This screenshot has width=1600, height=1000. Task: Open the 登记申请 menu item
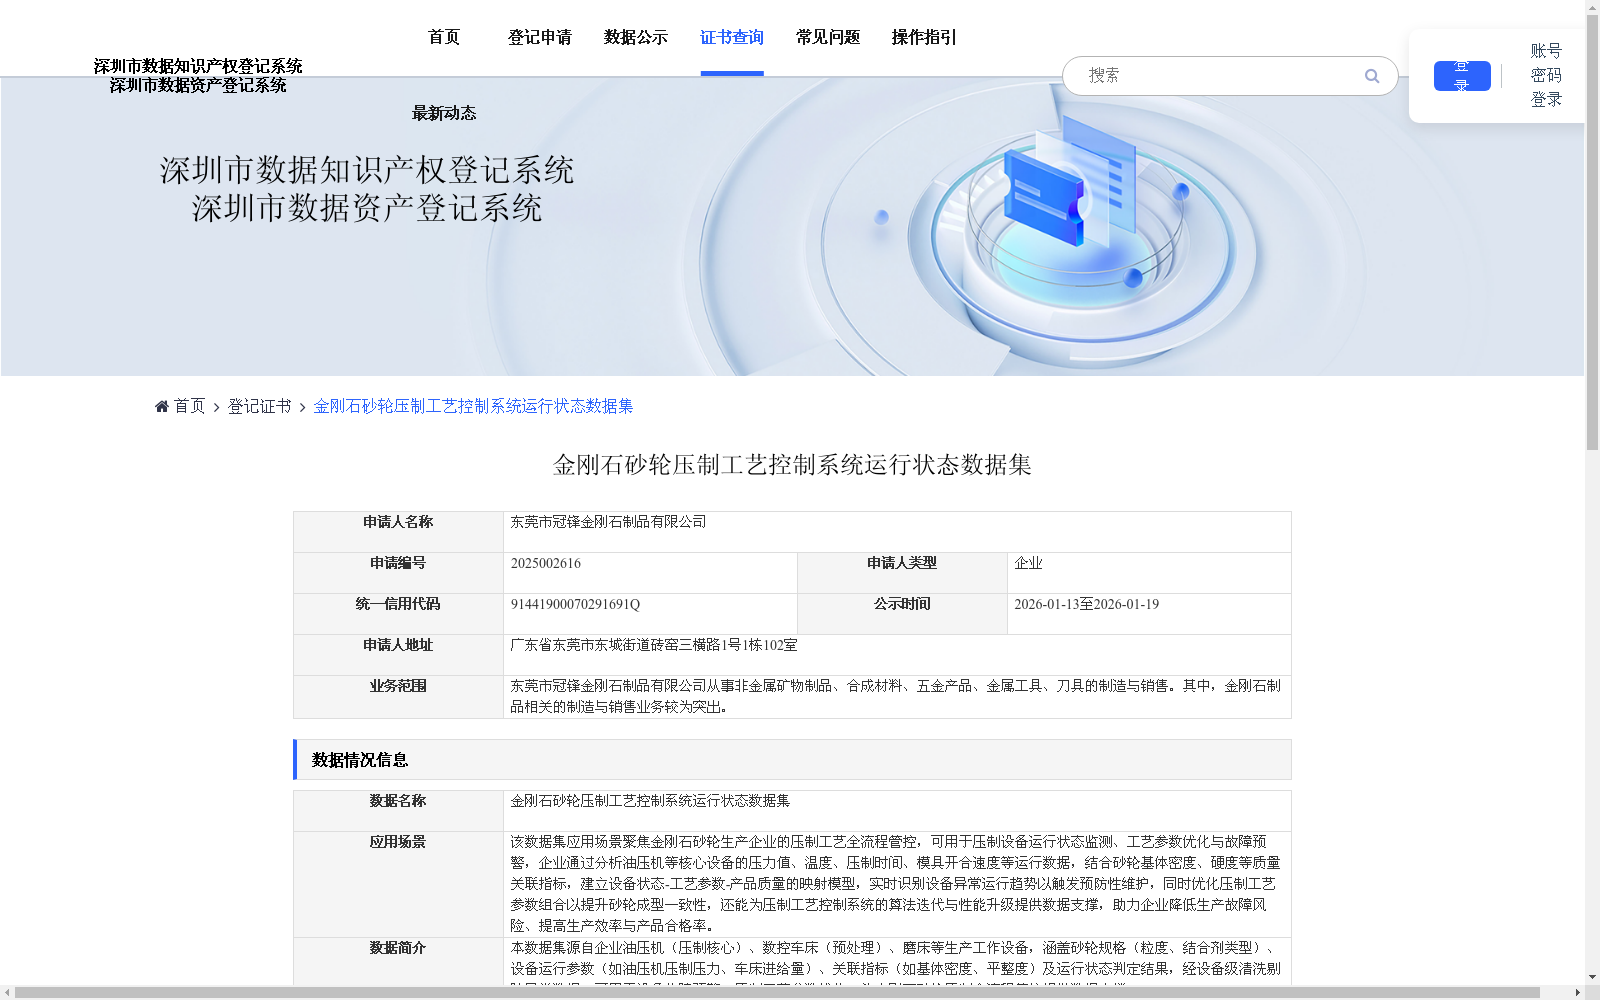[540, 37]
